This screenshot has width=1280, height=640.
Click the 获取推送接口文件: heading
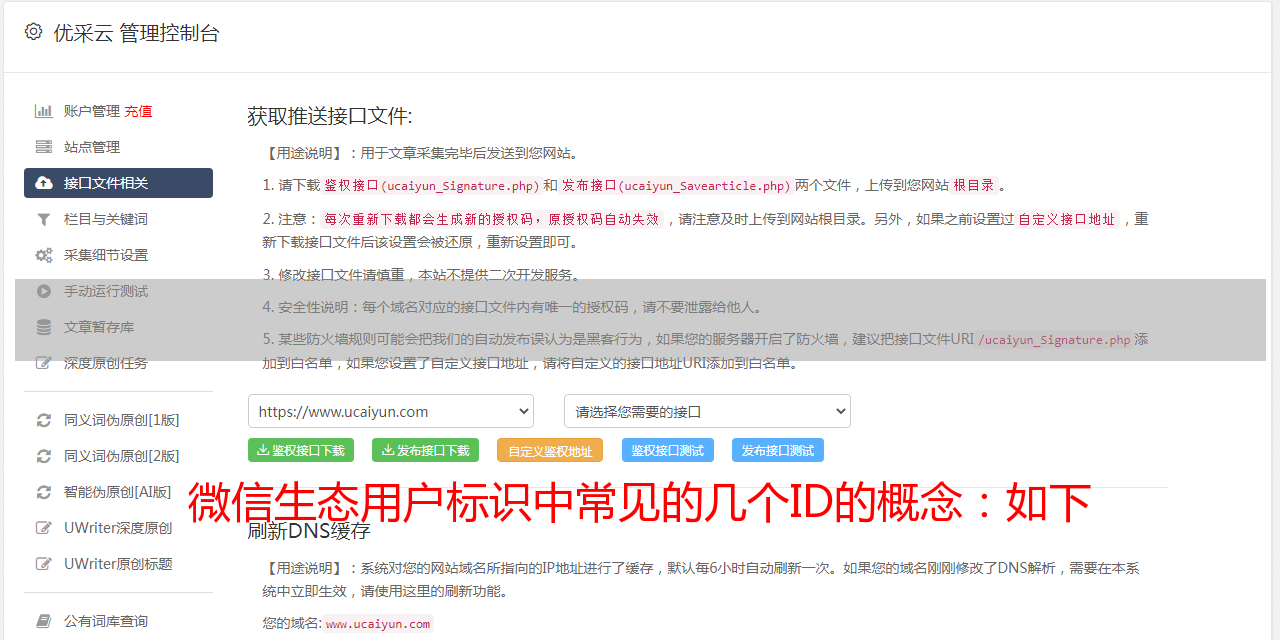330,116
